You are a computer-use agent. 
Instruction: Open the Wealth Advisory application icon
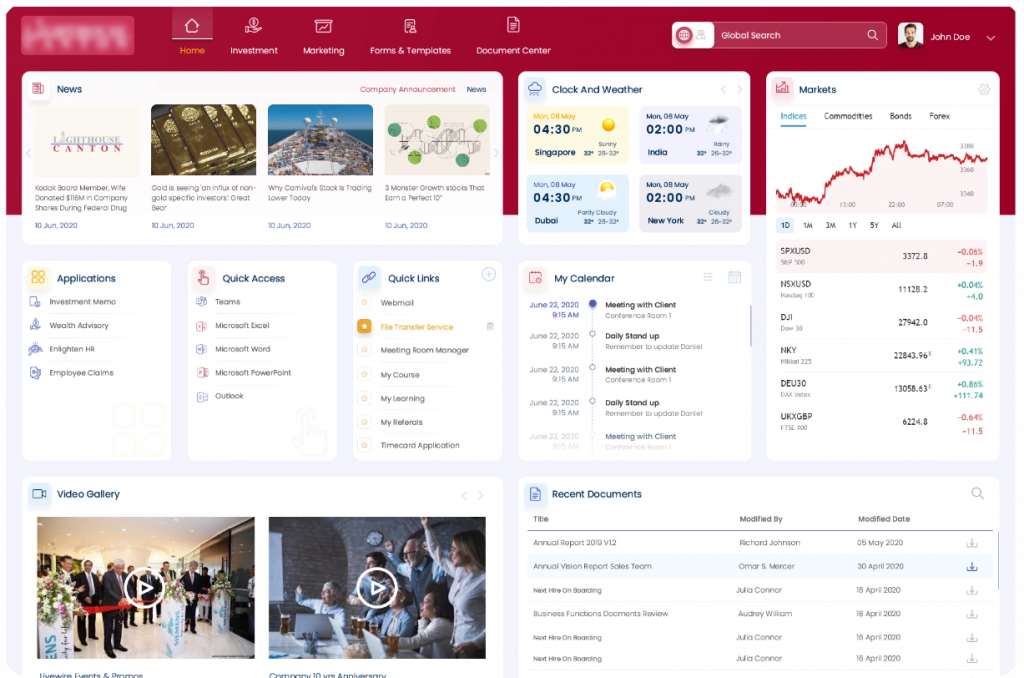tap(35, 325)
